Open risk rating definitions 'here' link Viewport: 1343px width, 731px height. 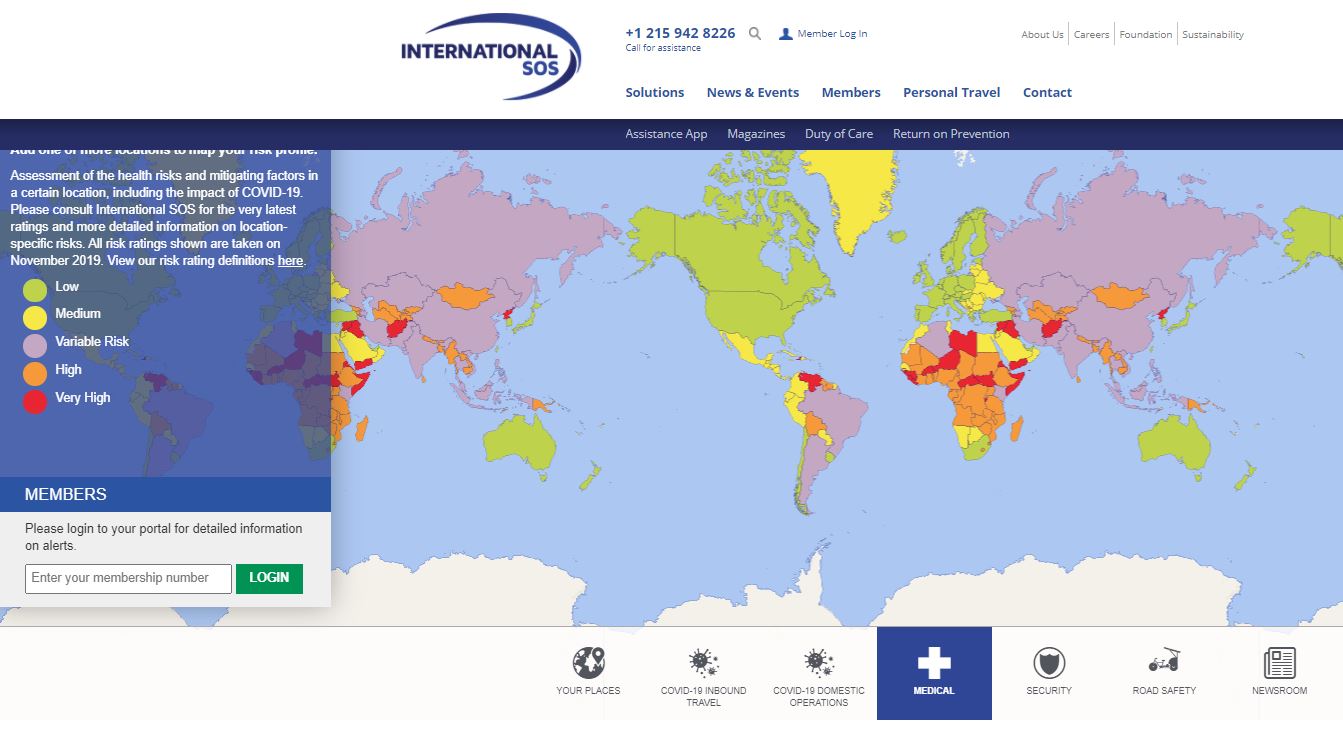coord(290,261)
